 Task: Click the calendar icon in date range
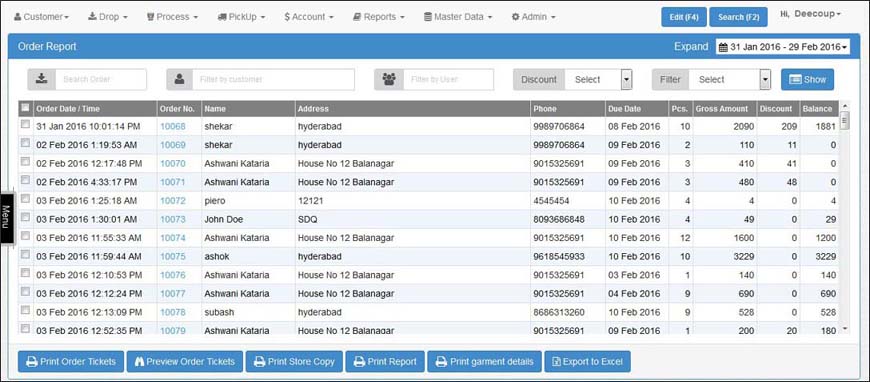[x=723, y=47]
